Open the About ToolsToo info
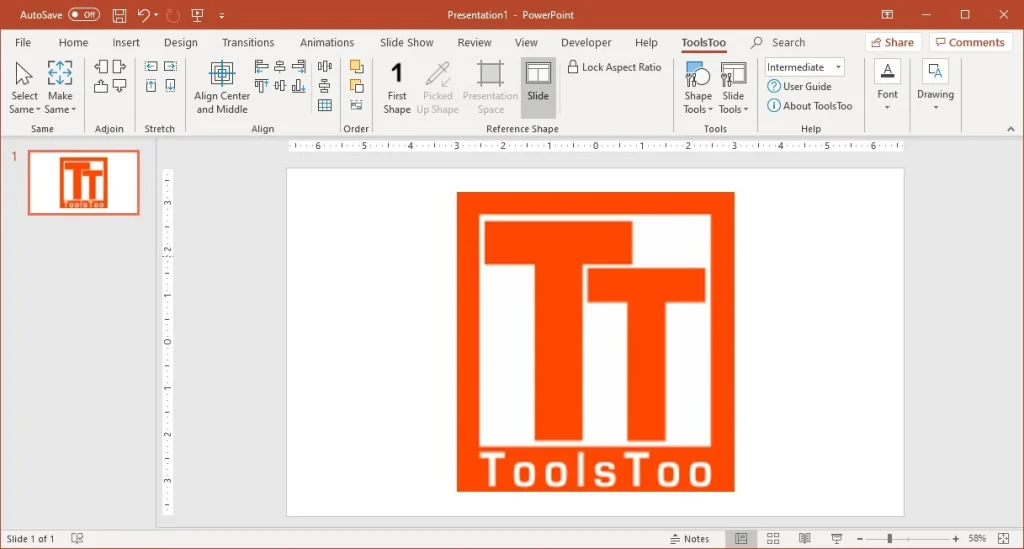The width and height of the screenshot is (1024, 549). point(810,106)
